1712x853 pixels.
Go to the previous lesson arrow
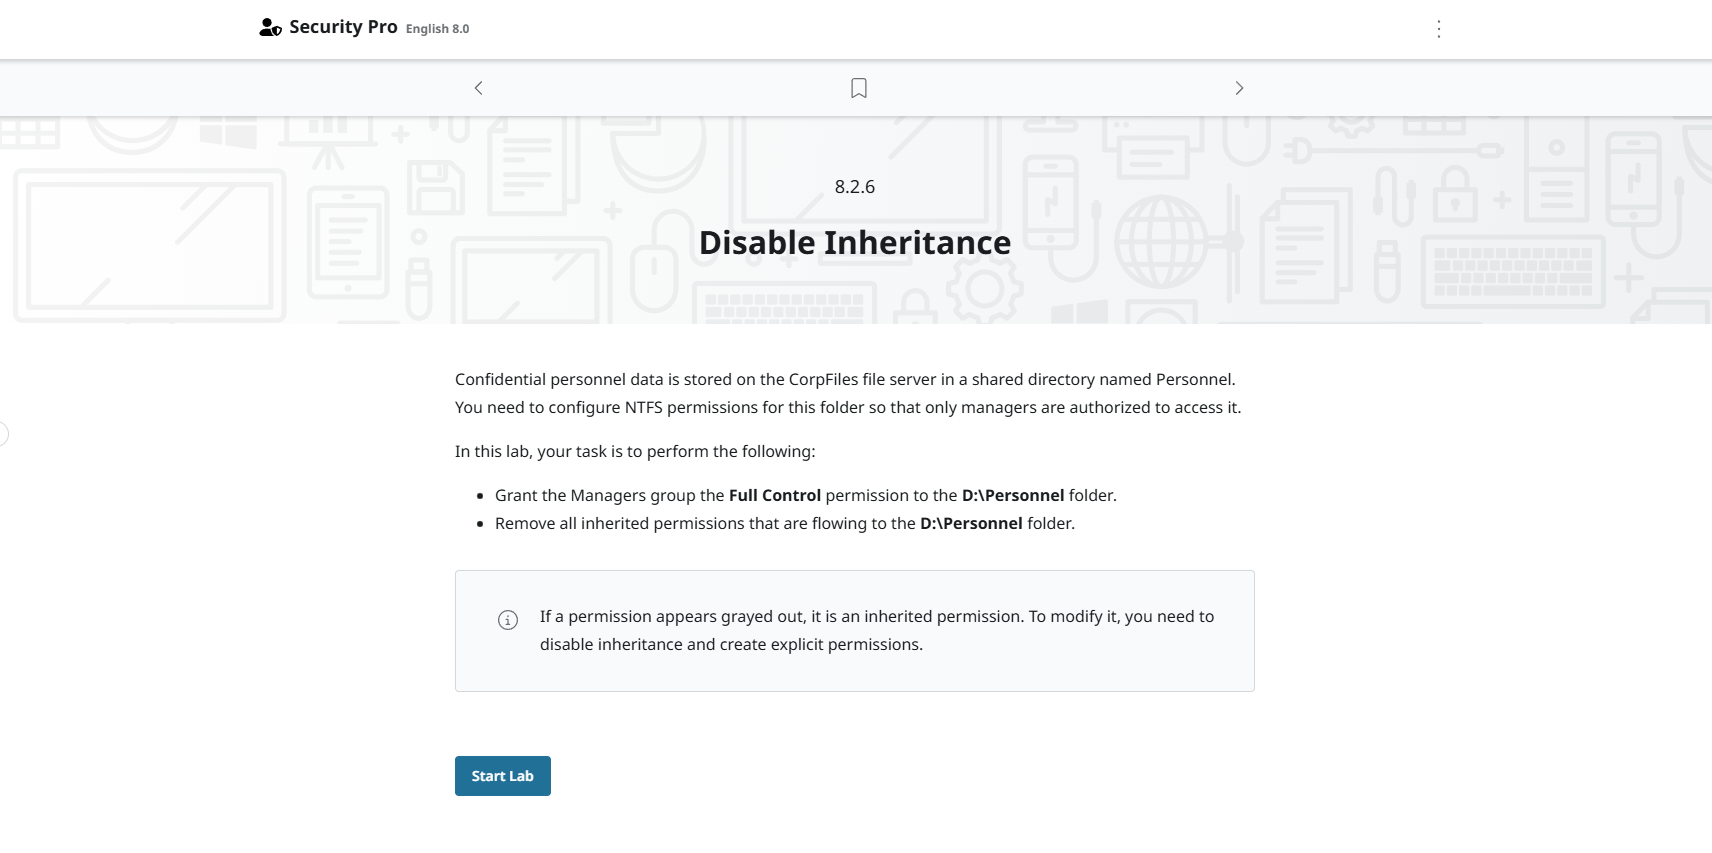479,88
